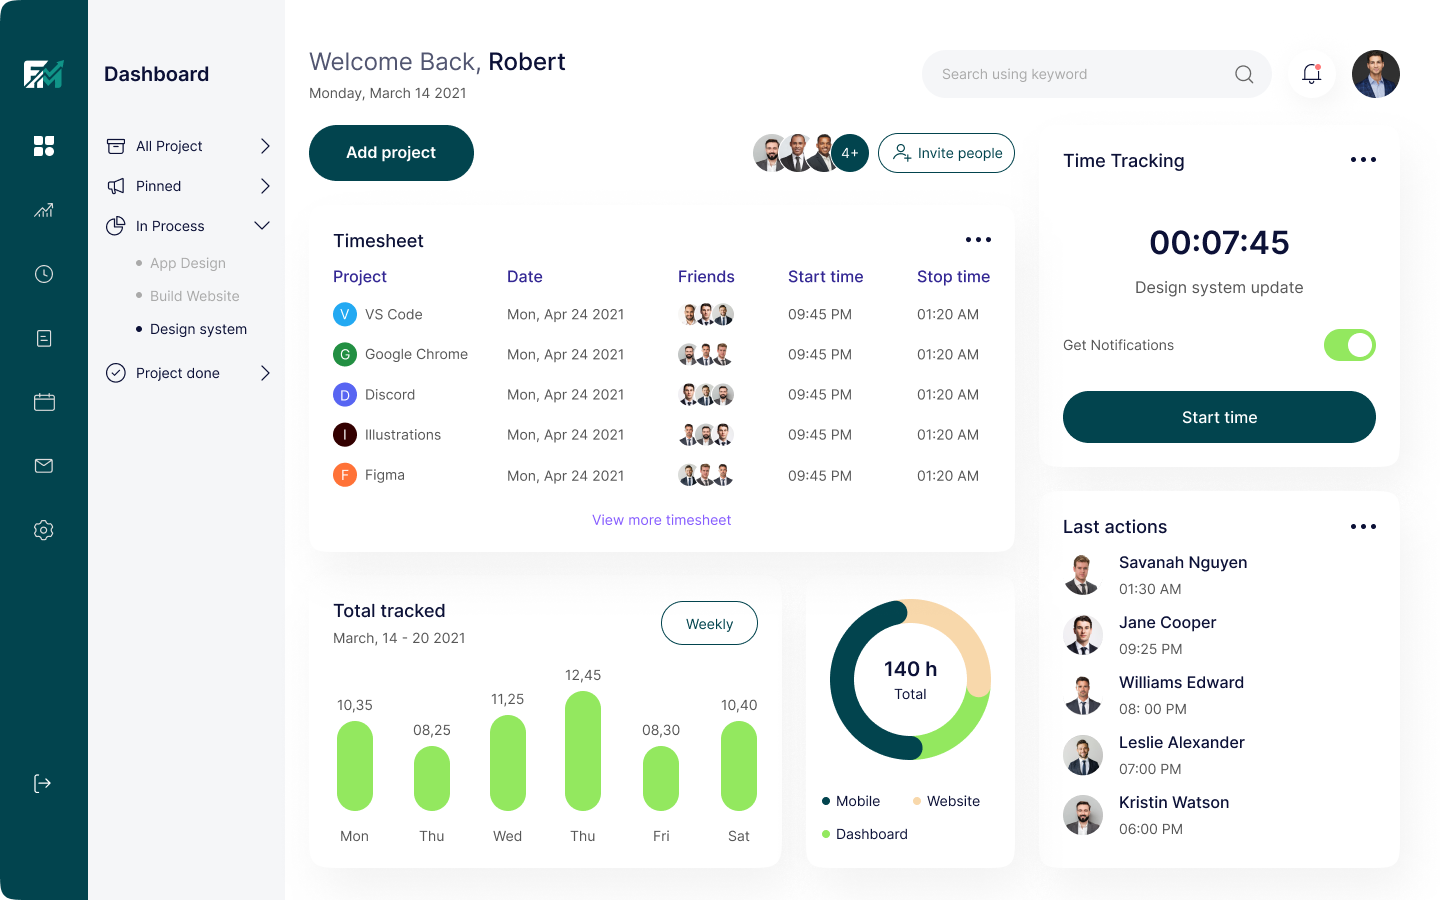Open settings gear icon in sidebar
The width and height of the screenshot is (1440, 900).
click(x=44, y=530)
